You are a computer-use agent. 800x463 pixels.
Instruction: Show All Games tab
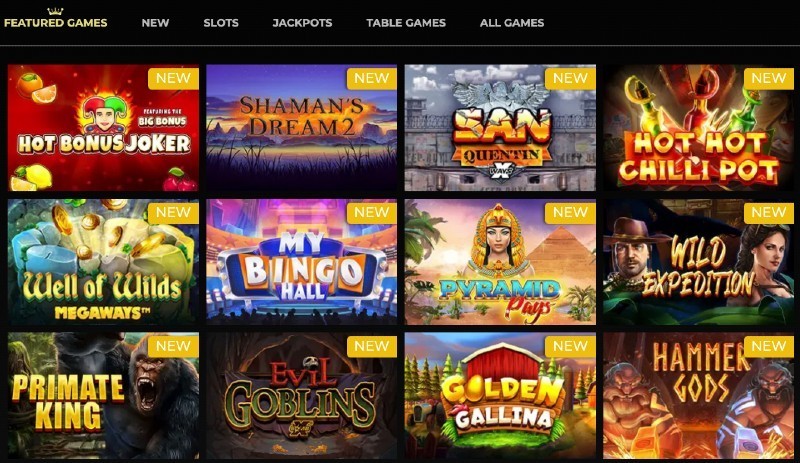(x=512, y=23)
